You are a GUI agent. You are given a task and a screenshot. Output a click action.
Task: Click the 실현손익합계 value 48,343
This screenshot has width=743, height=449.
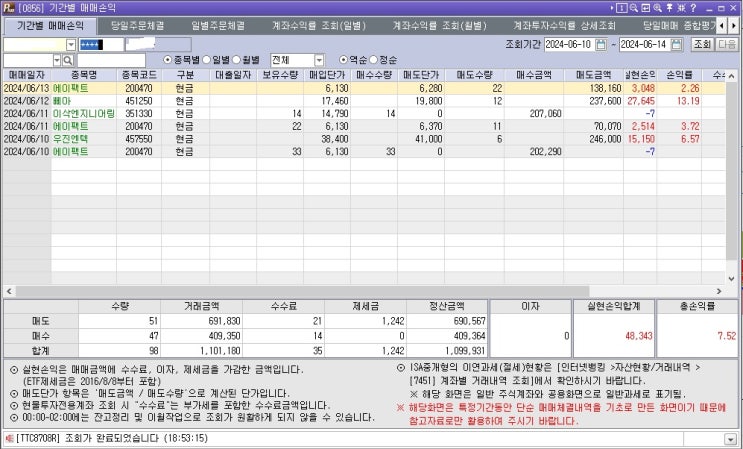[x=639, y=336]
